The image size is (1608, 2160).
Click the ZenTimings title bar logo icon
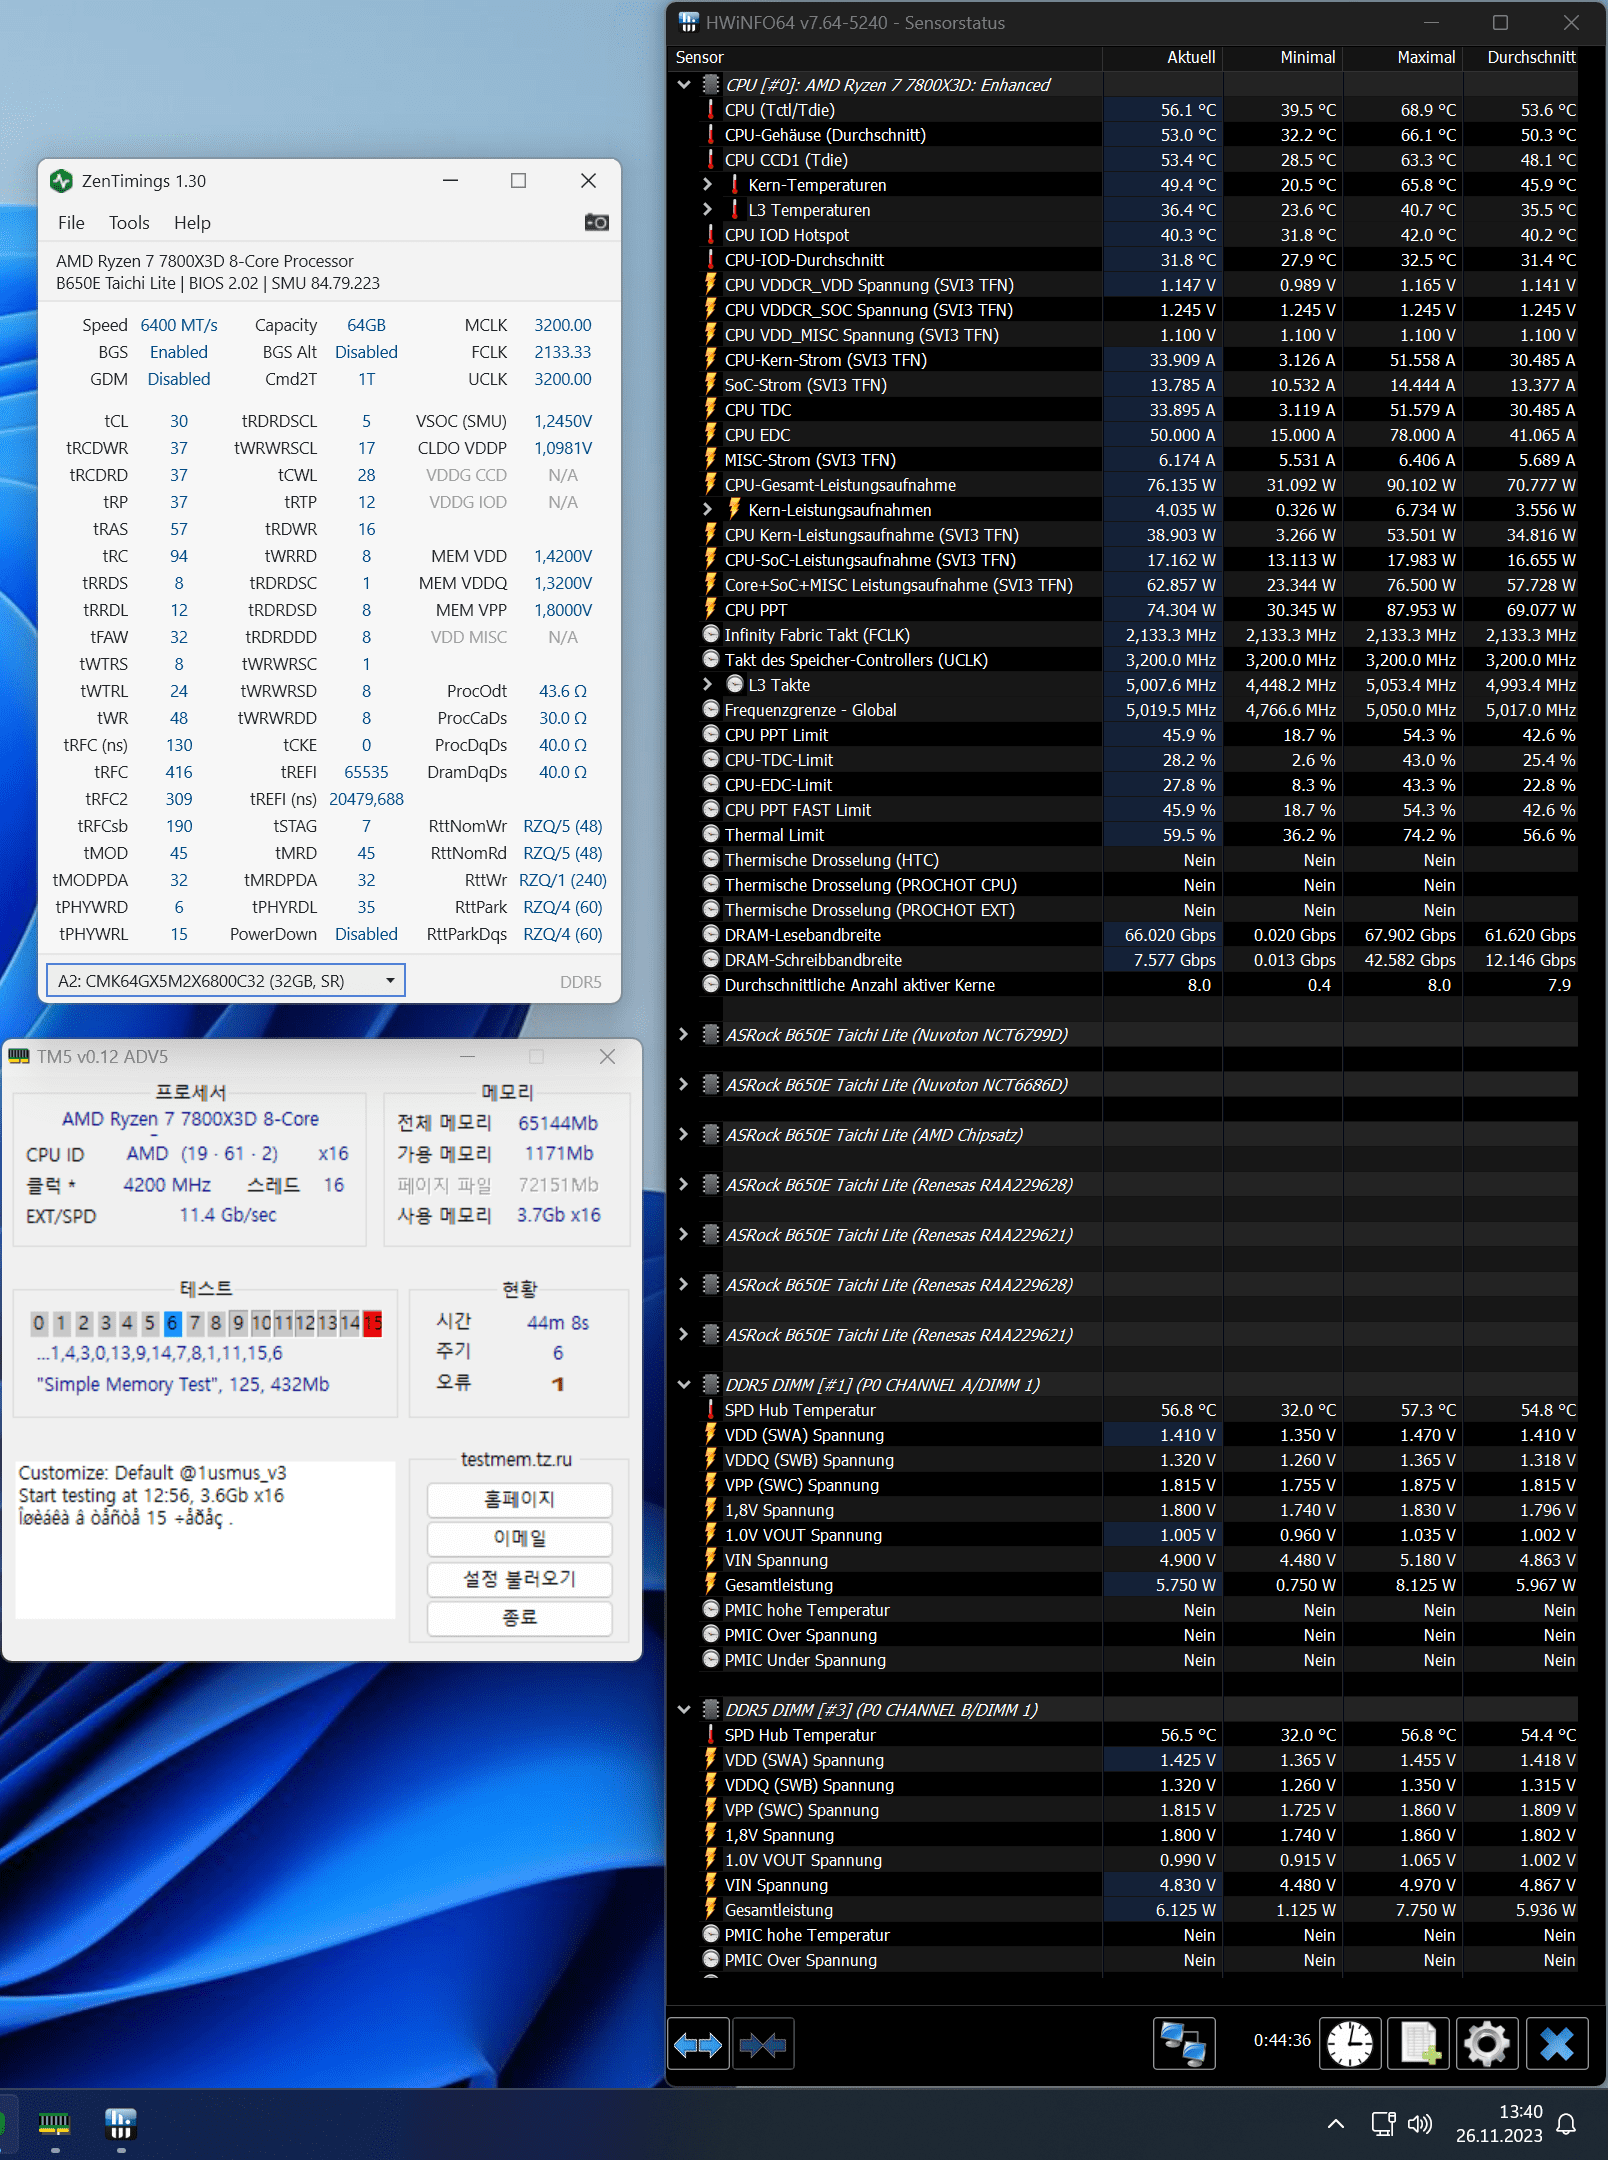(61, 181)
